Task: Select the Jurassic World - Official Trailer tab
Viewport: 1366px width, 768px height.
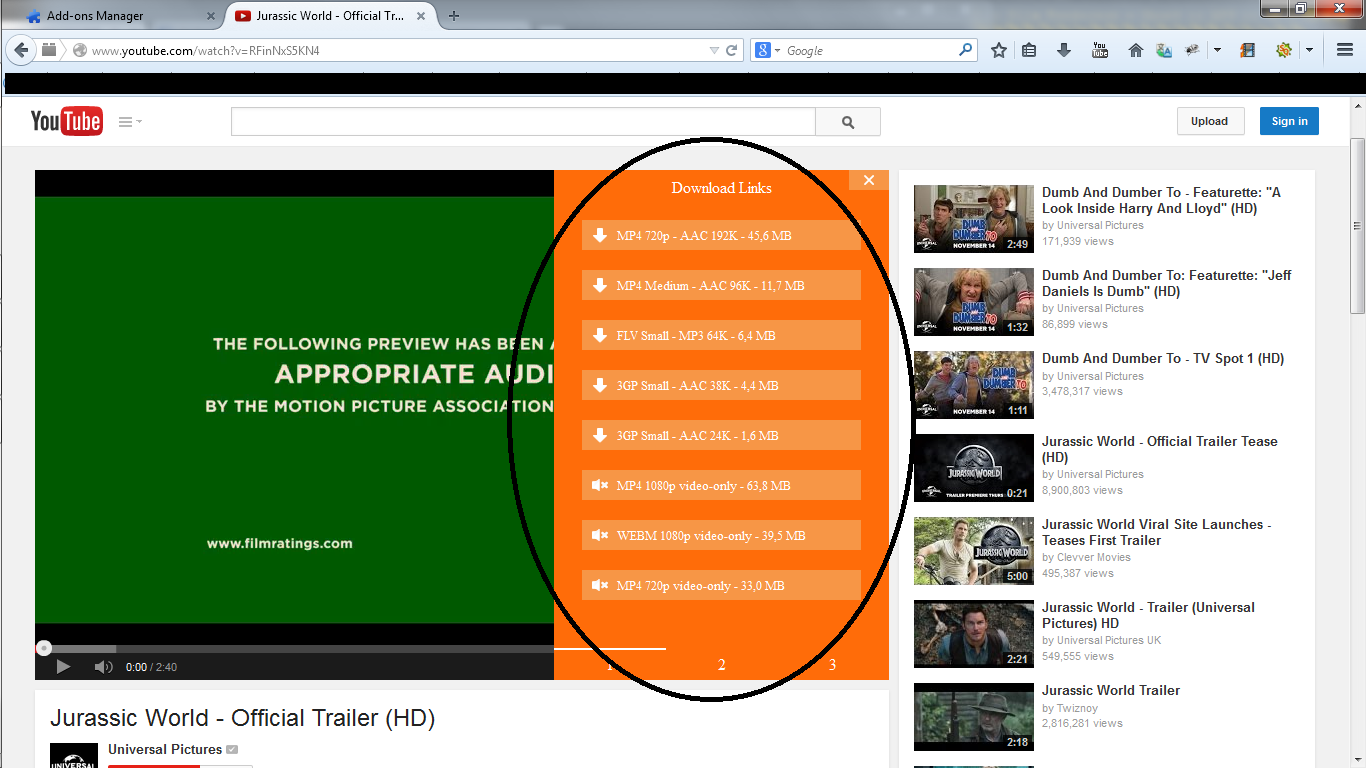Action: pyautogui.click(x=330, y=16)
